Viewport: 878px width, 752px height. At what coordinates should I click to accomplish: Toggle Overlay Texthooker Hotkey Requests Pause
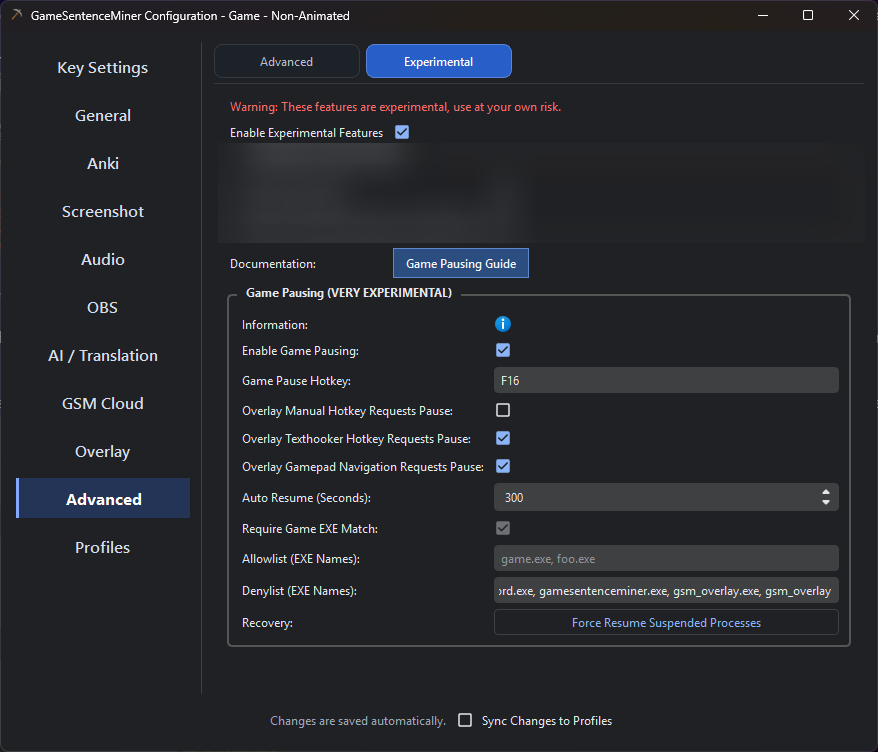point(502,438)
